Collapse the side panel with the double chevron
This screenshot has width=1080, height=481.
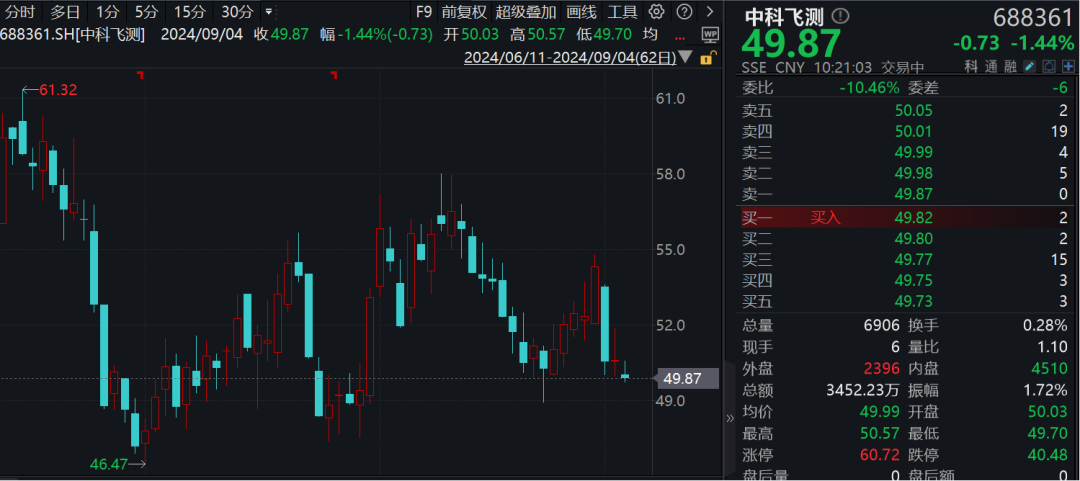pos(730,418)
